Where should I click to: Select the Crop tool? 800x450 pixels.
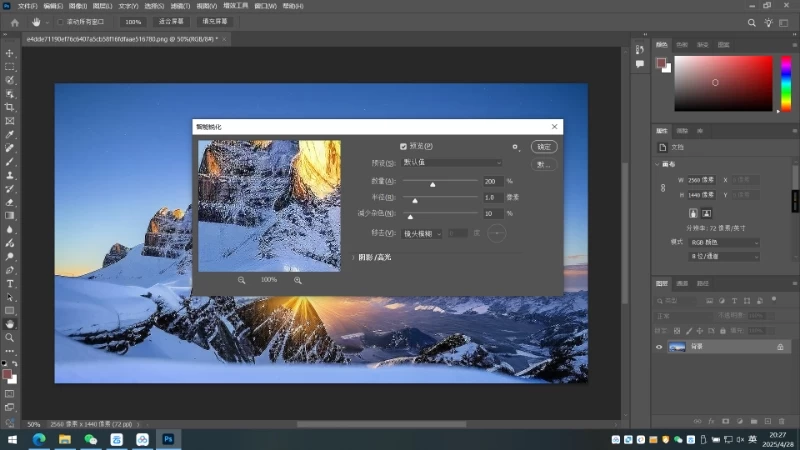pyautogui.click(x=10, y=107)
